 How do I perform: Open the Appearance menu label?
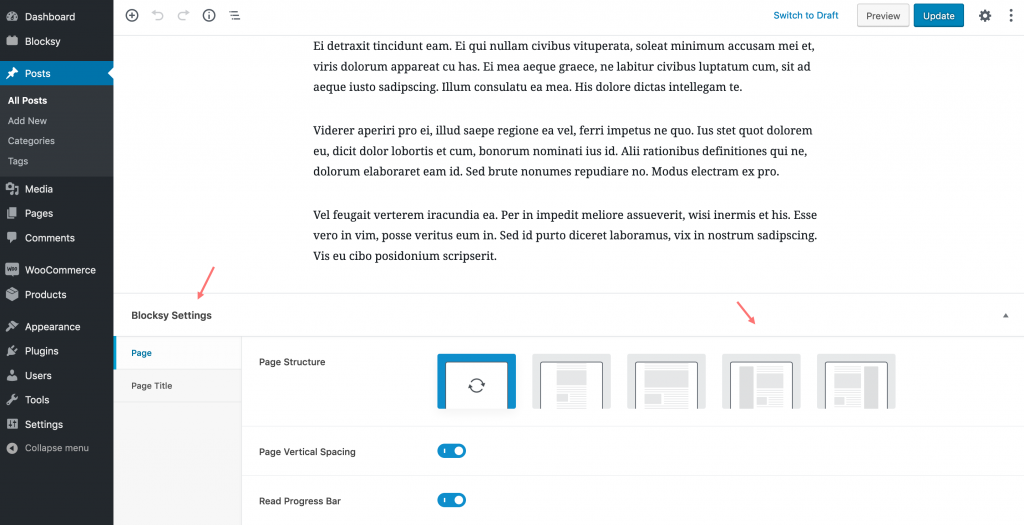52,326
